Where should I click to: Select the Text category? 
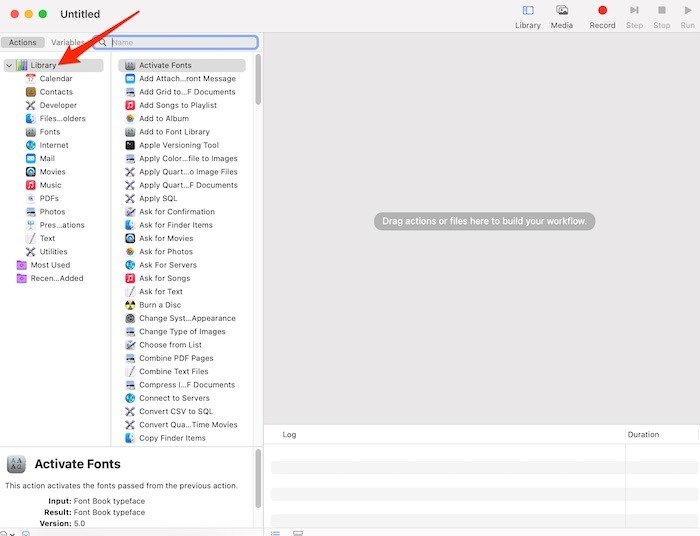pos(40,238)
